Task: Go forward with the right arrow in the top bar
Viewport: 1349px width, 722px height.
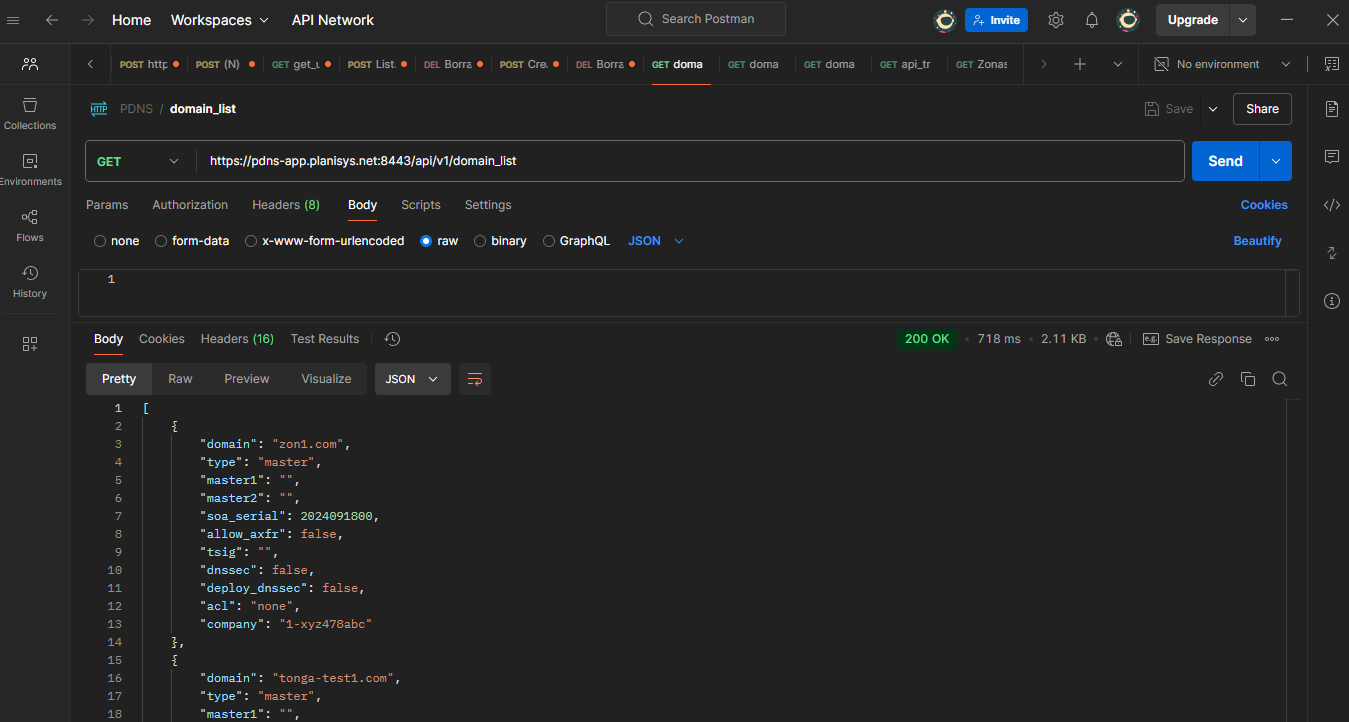Action: pyautogui.click(x=88, y=20)
